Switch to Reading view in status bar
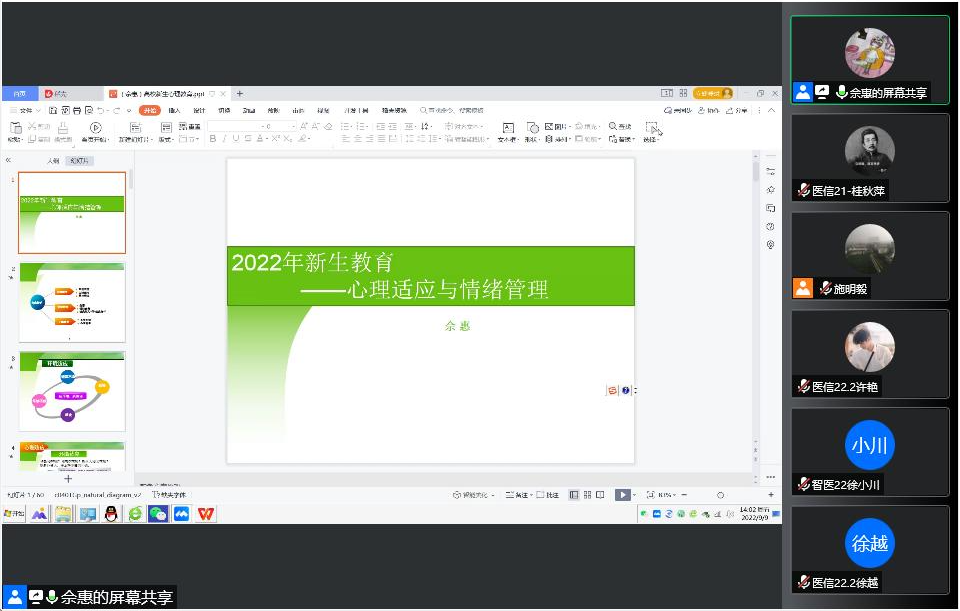The image size is (960, 611). [600, 495]
